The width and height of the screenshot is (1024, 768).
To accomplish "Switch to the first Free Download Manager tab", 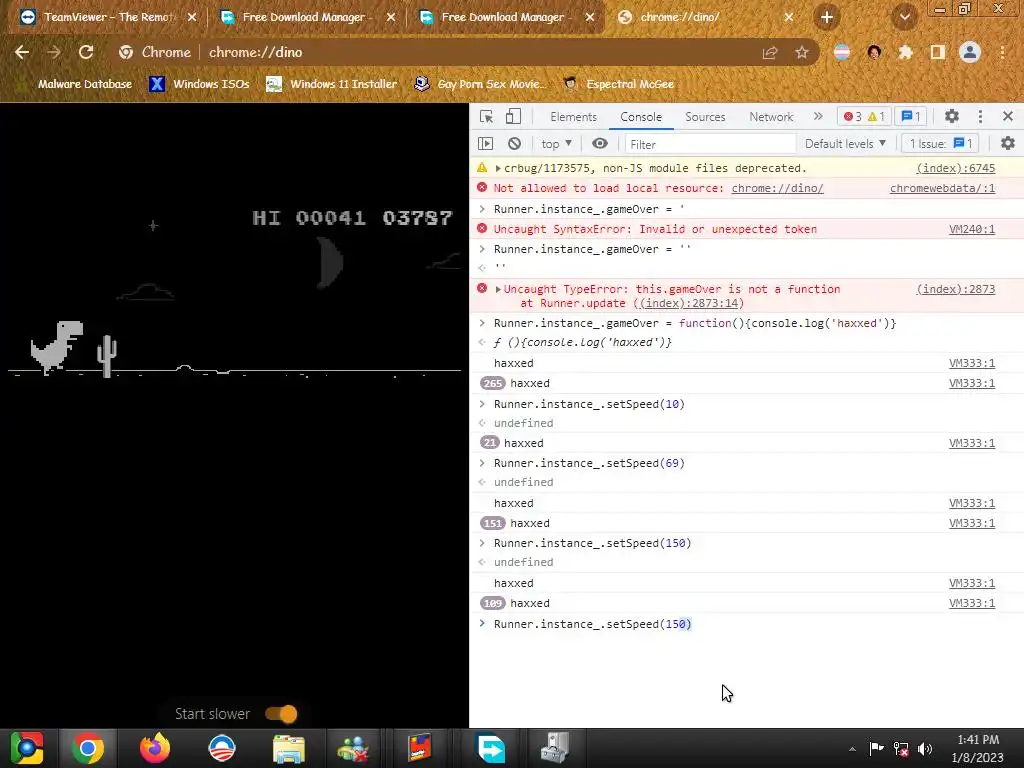I will click(307, 17).
